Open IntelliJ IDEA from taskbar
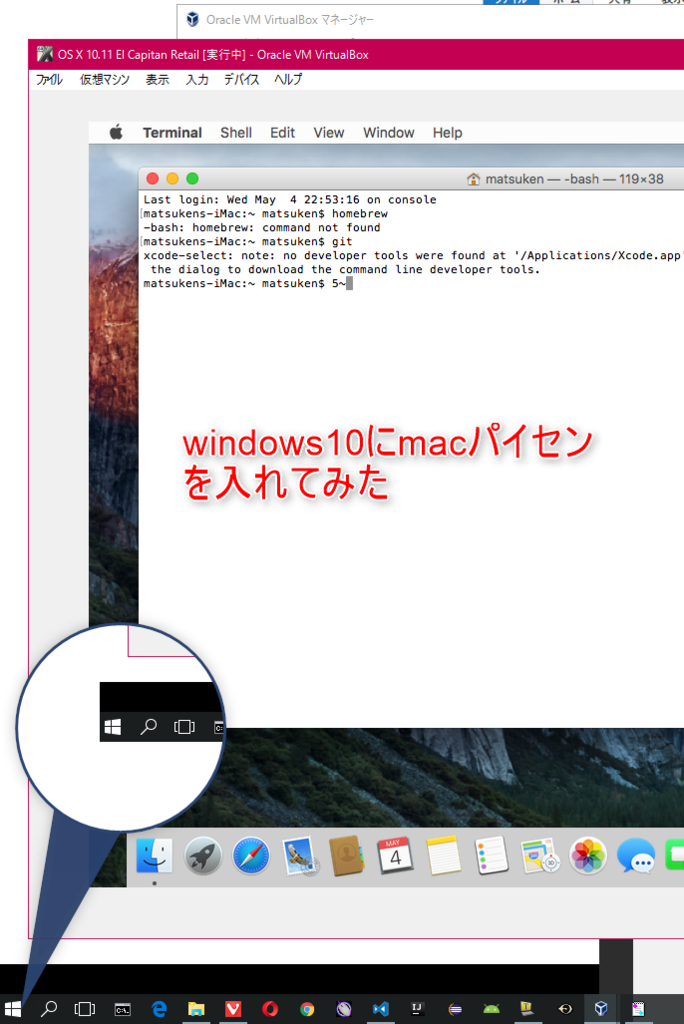 pos(417,1009)
